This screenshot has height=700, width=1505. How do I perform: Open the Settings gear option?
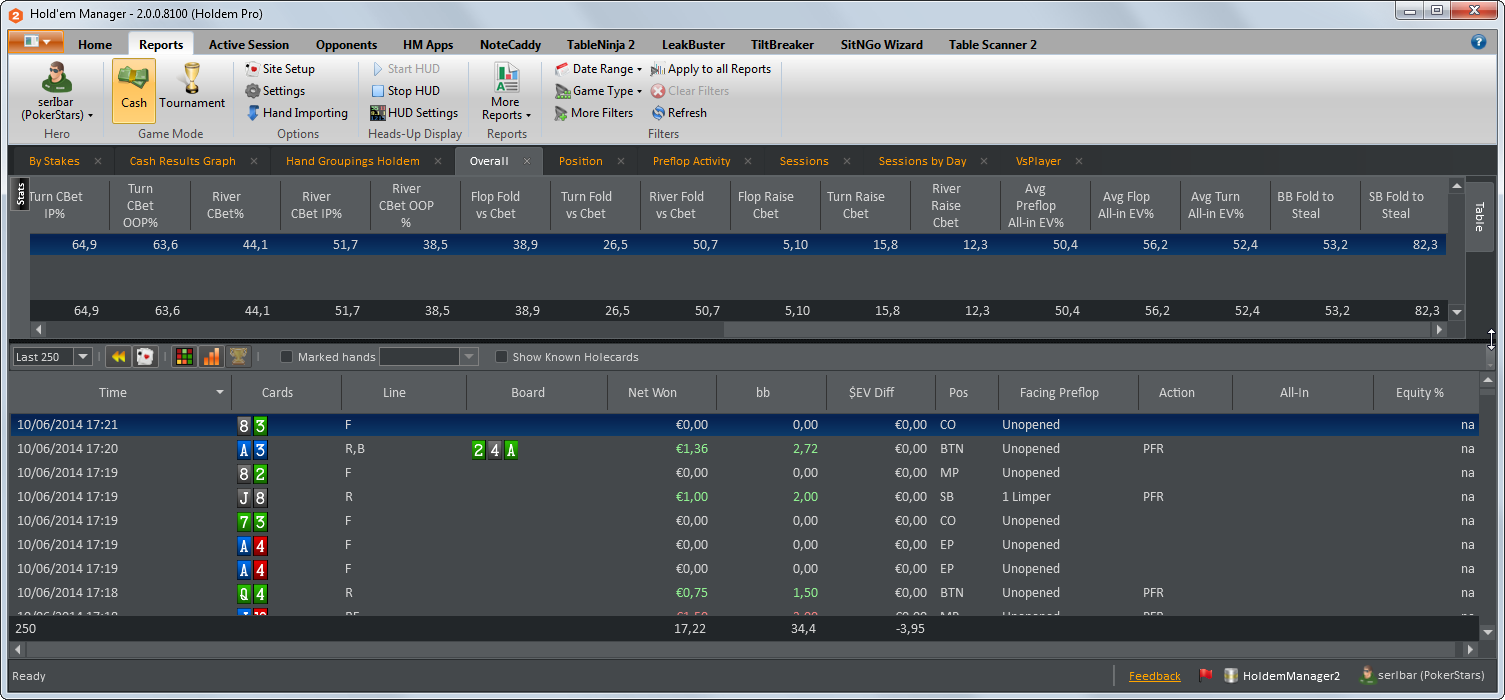(275, 91)
